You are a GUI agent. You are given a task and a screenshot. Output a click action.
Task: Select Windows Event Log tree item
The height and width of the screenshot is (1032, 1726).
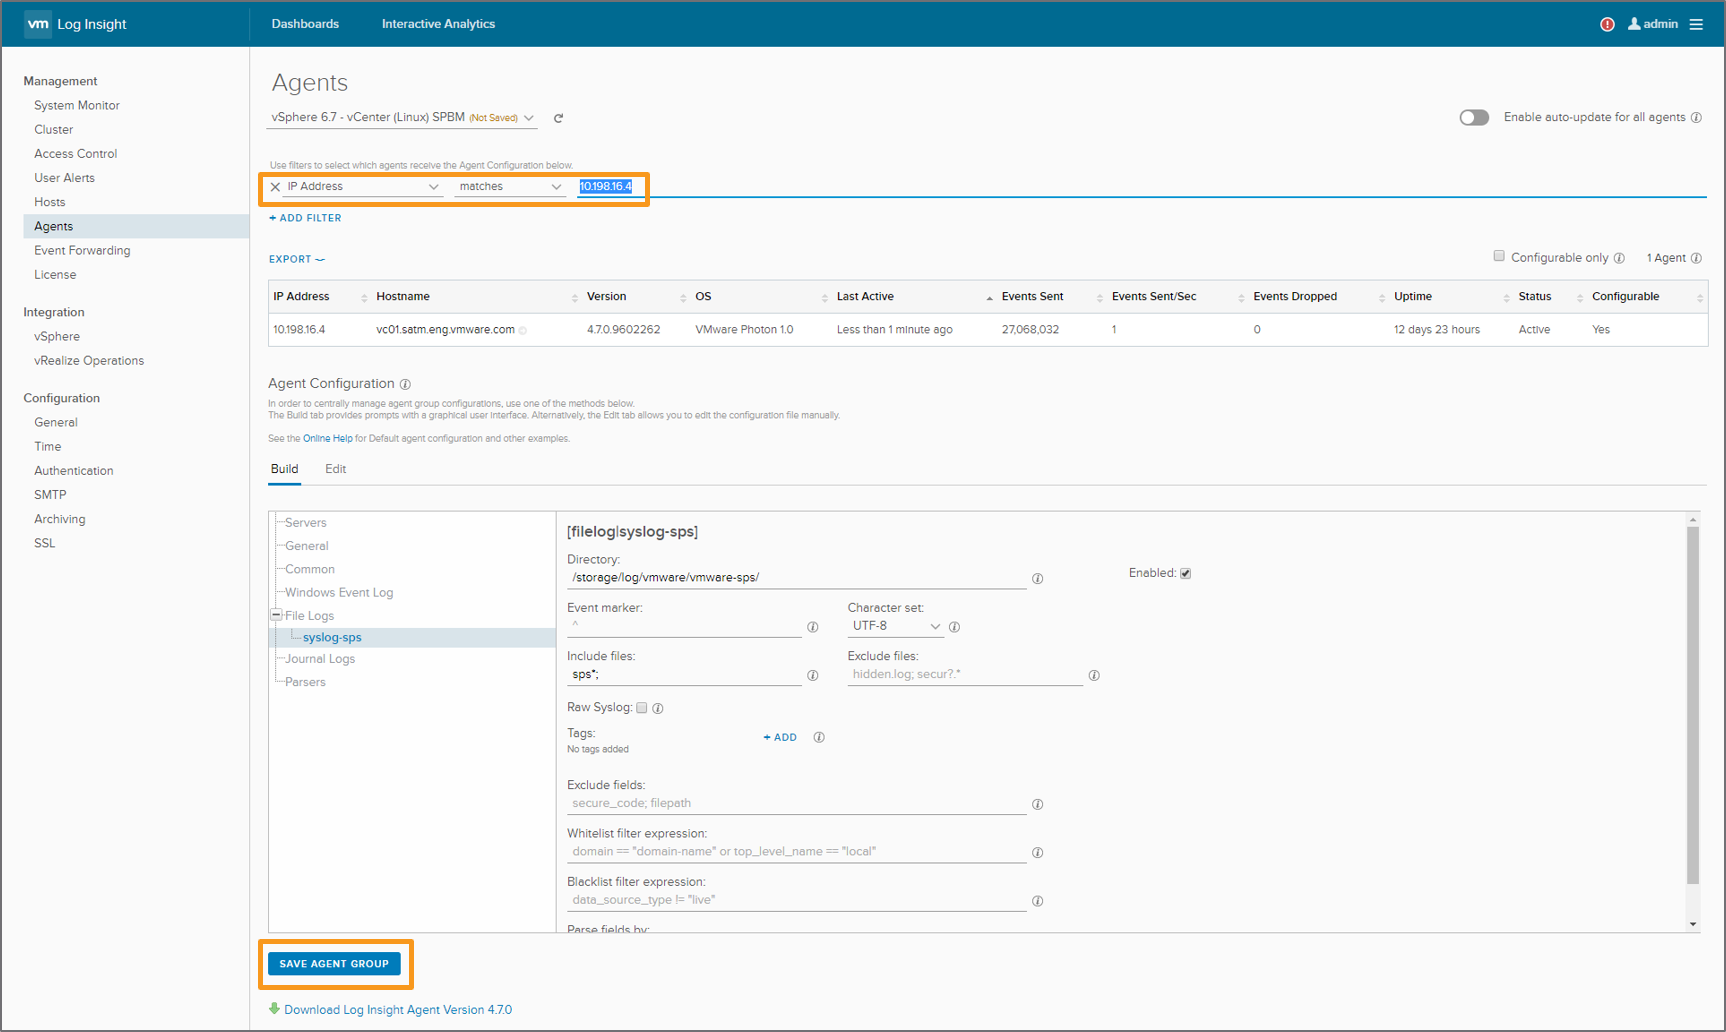point(339,593)
